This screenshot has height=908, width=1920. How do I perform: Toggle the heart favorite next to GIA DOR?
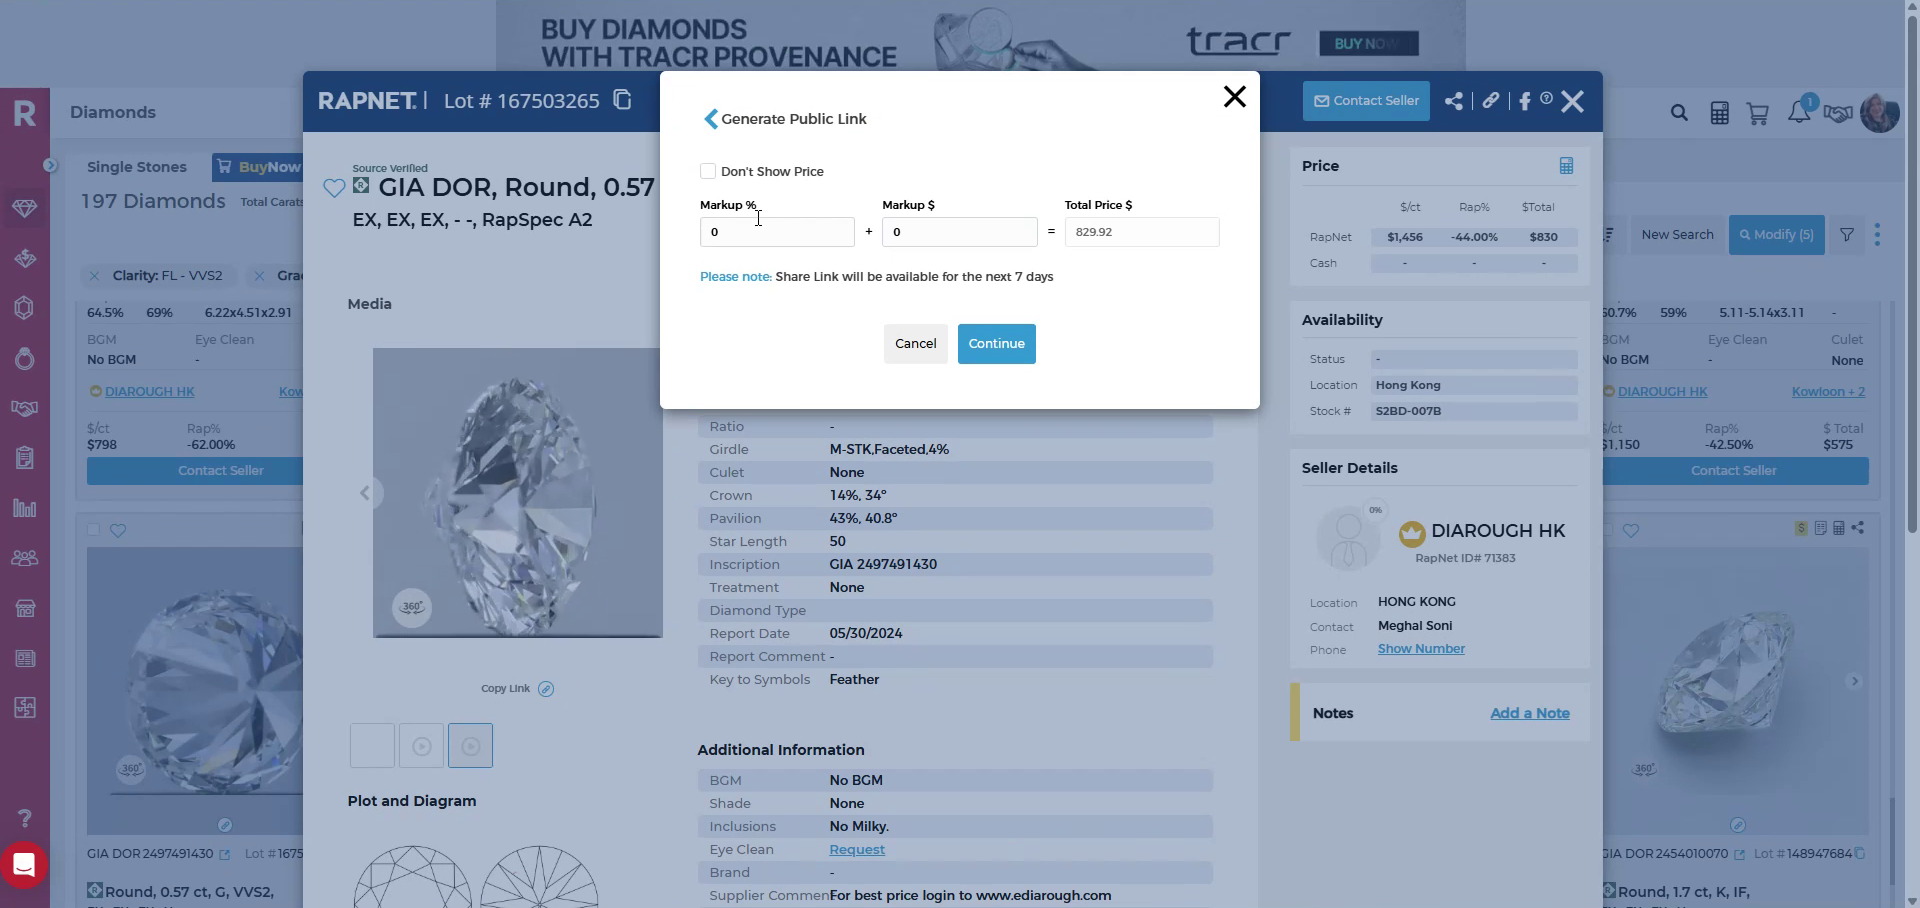333,188
